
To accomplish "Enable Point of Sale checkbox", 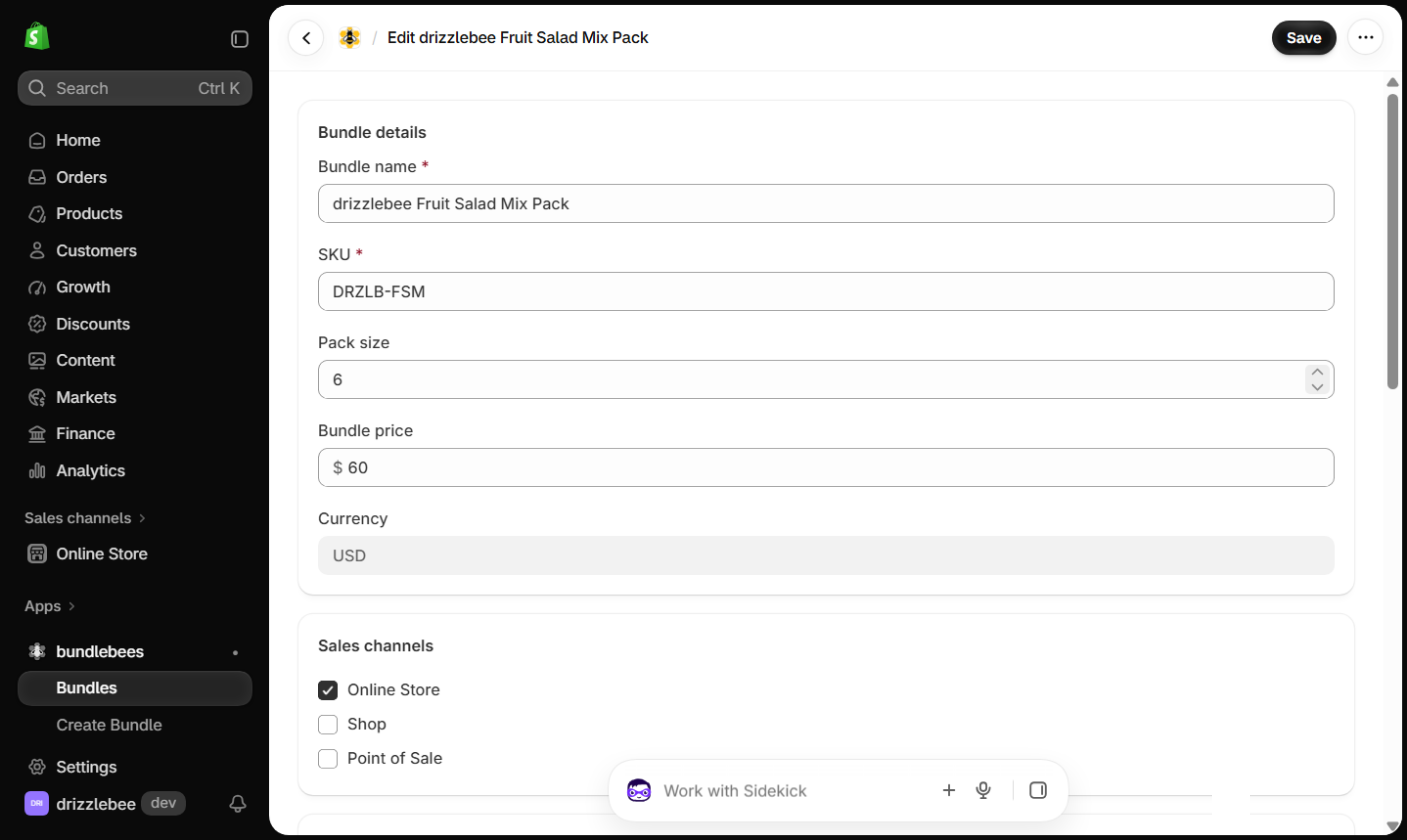I will [328, 758].
